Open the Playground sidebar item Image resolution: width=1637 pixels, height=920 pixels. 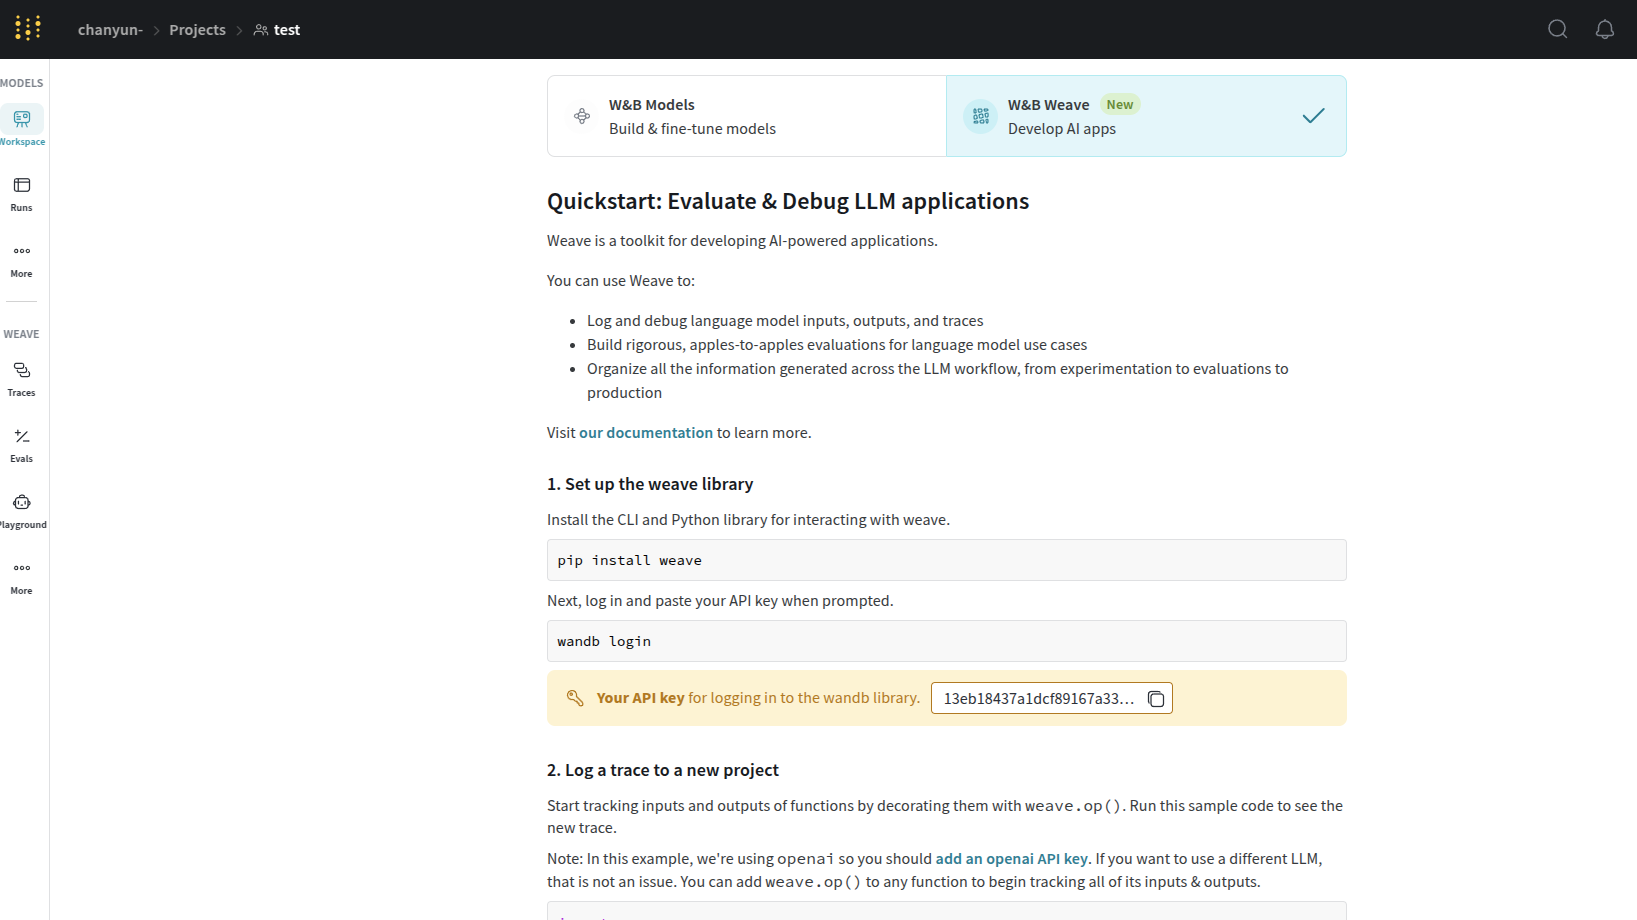tap(22, 511)
